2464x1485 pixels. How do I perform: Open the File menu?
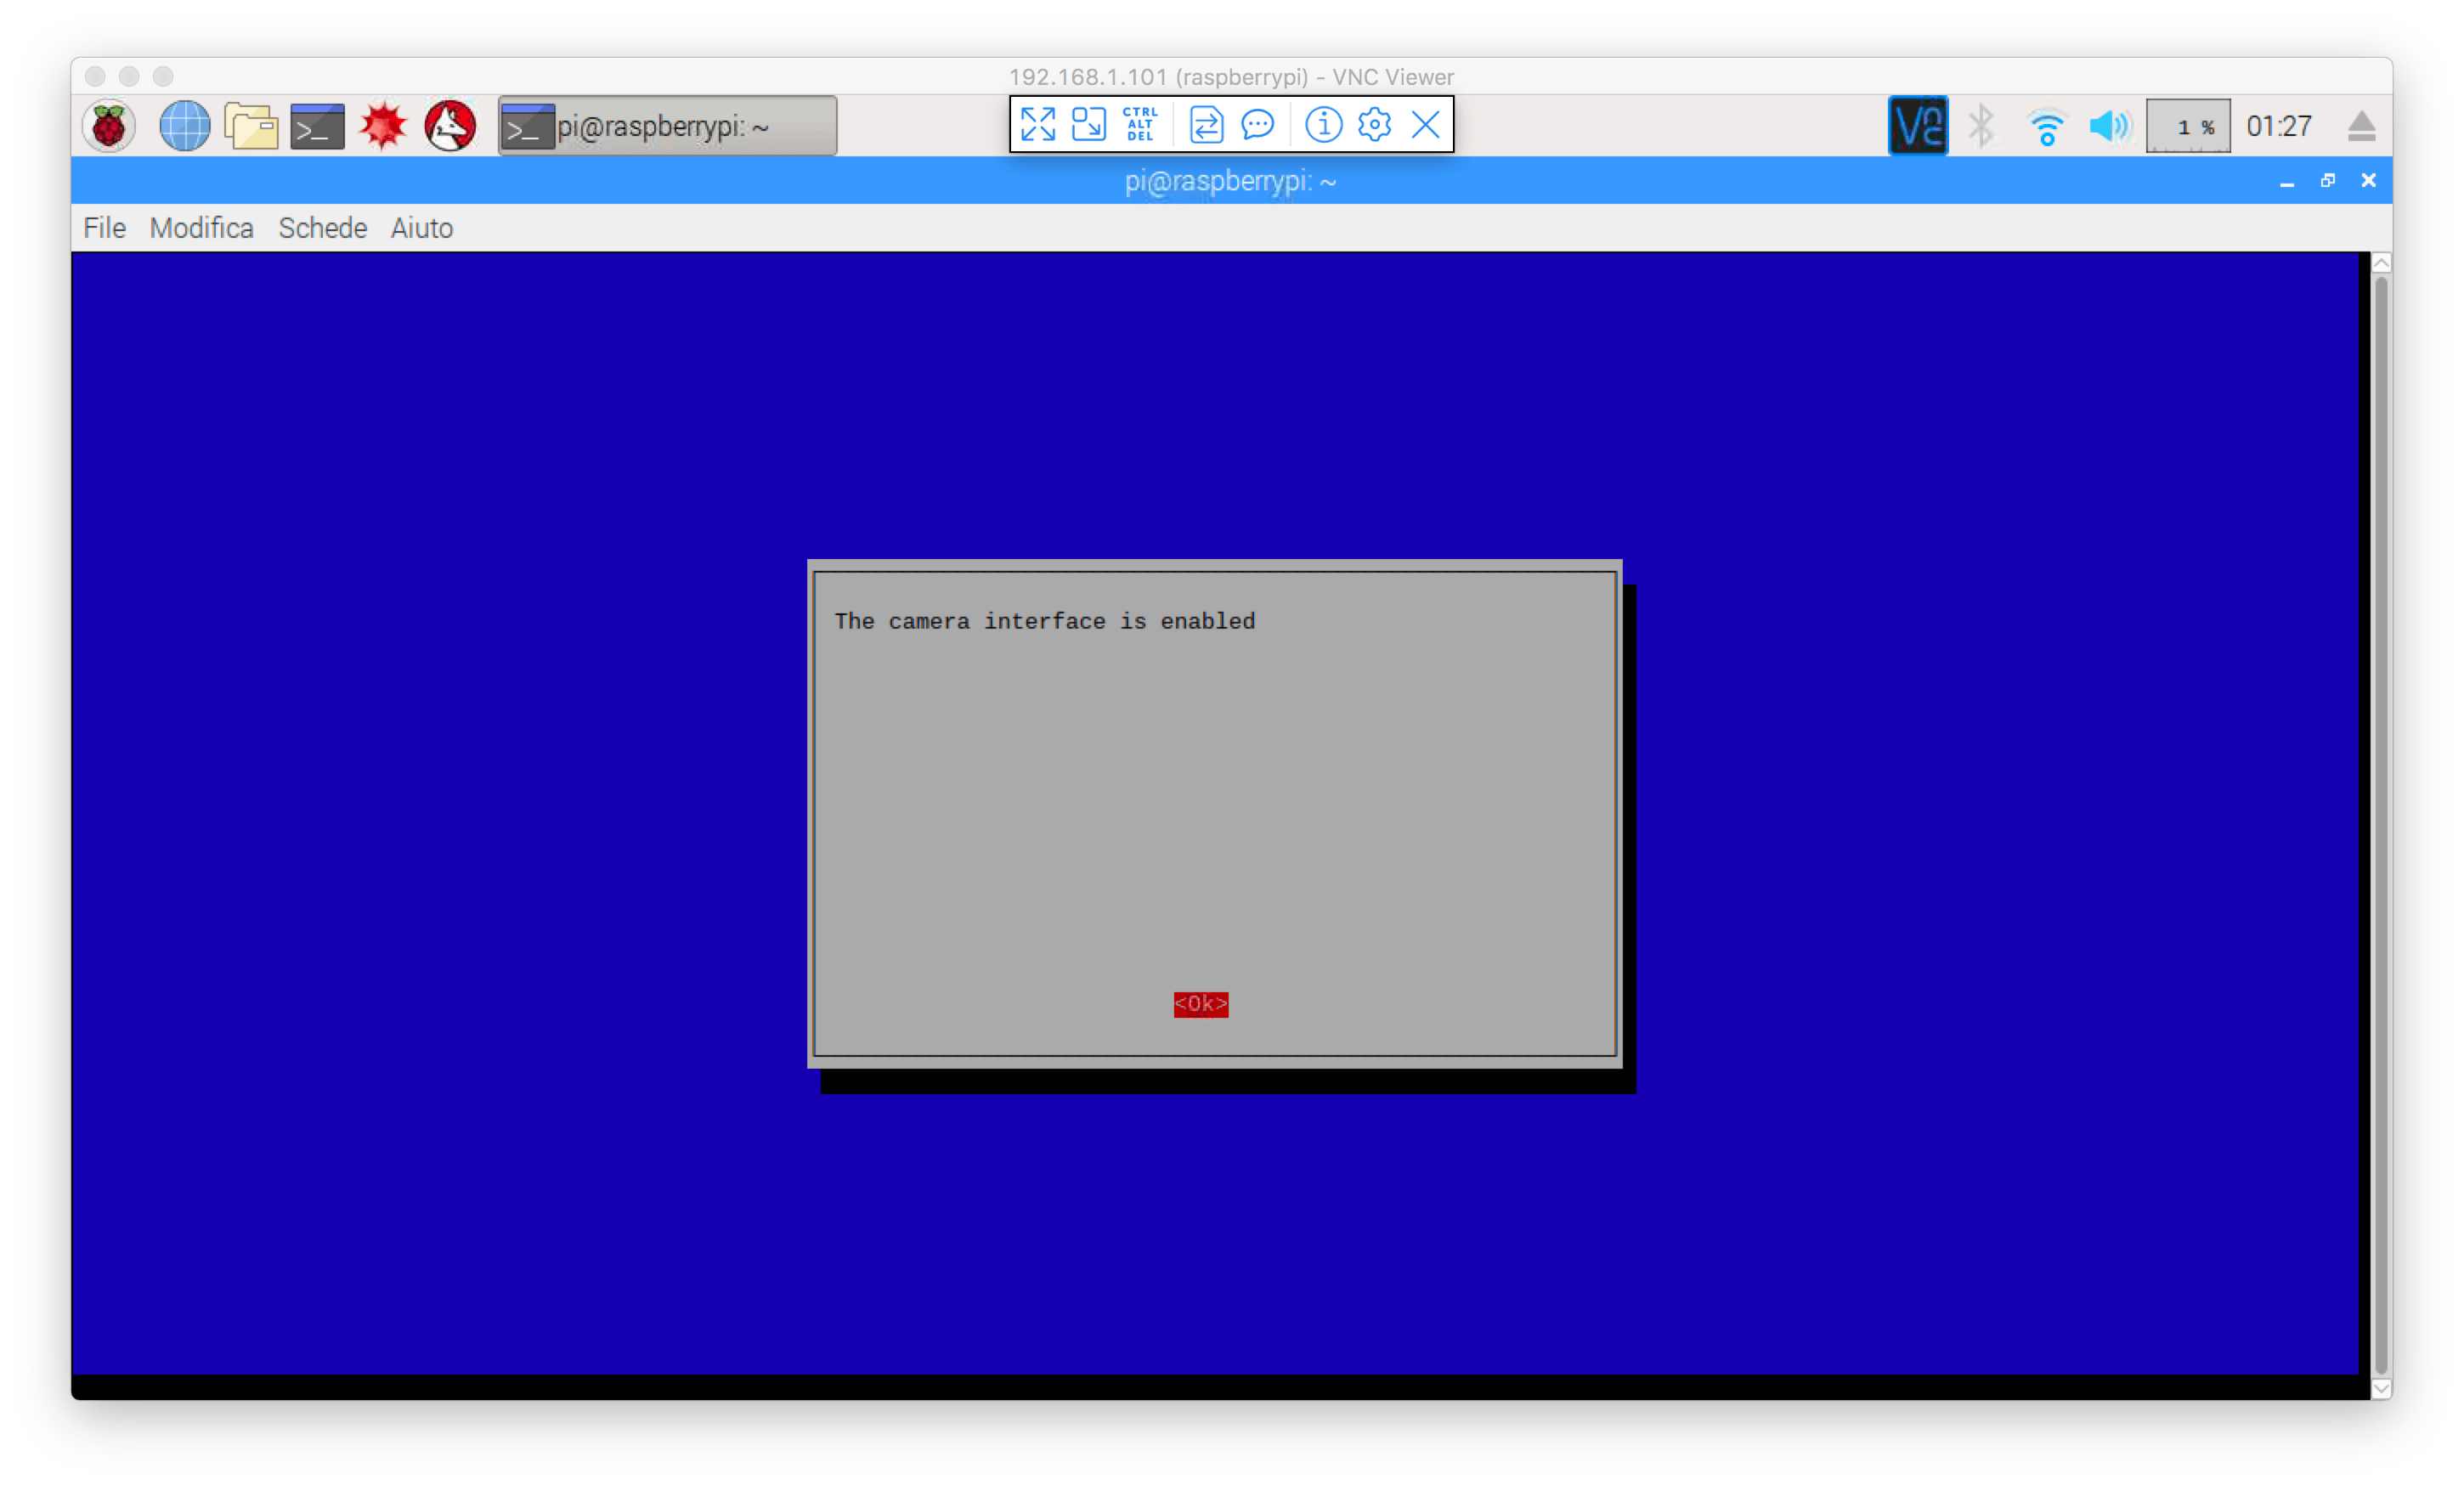[x=104, y=228]
